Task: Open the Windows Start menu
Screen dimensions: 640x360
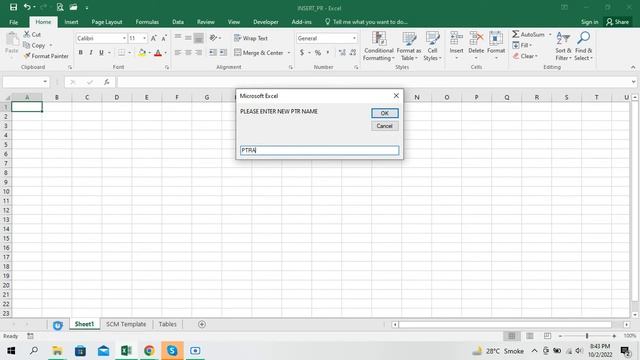Action: [11, 351]
